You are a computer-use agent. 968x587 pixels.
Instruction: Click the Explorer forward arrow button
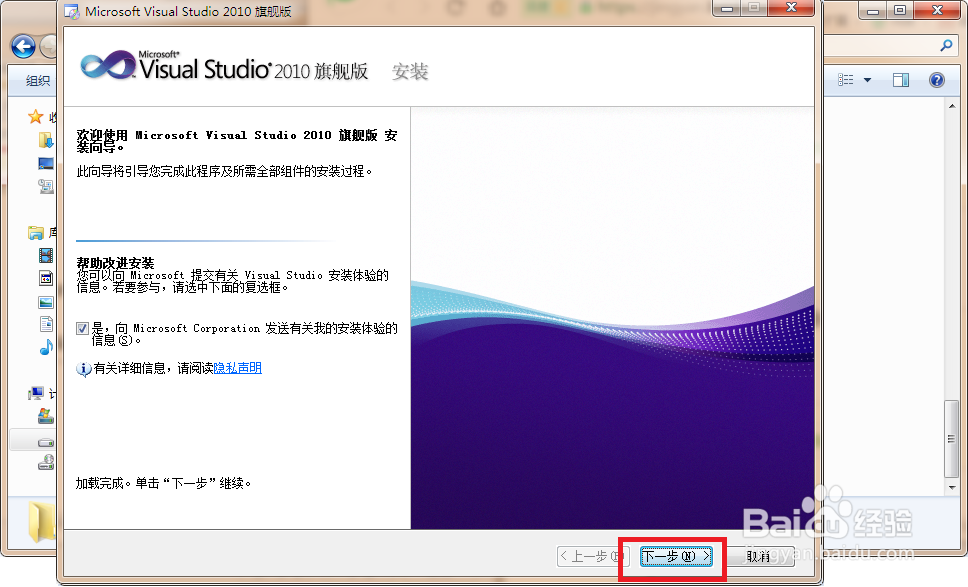pos(48,46)
